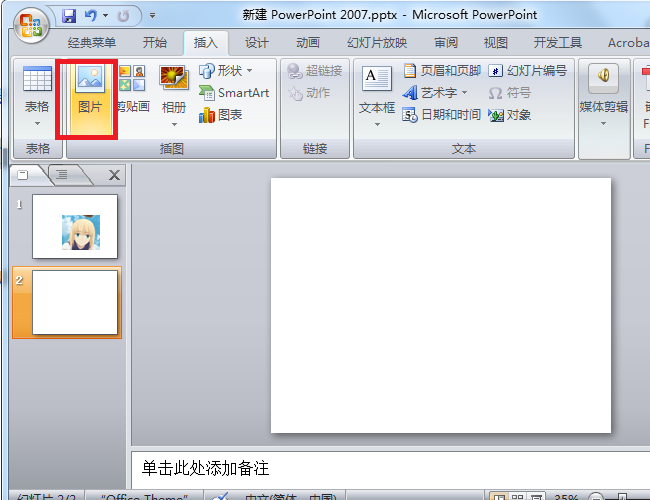Save the presentation with the floppy icon
Image resolution: width=650 pixels, height=500 pixels.
[x=69, y=16]
